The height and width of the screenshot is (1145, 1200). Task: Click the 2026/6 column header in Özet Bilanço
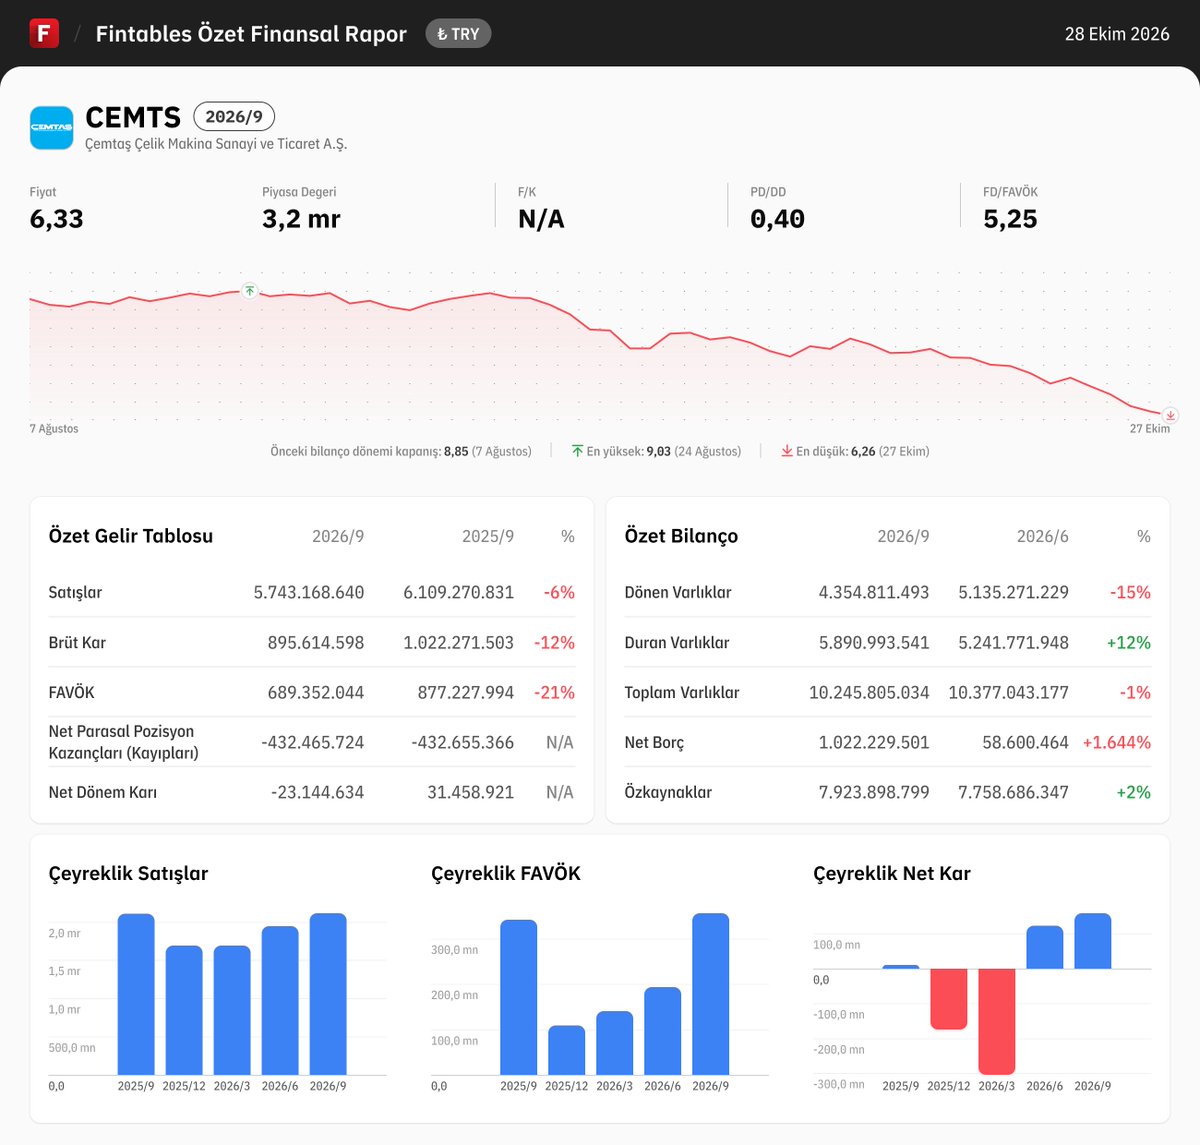[x=1043, y=537]
